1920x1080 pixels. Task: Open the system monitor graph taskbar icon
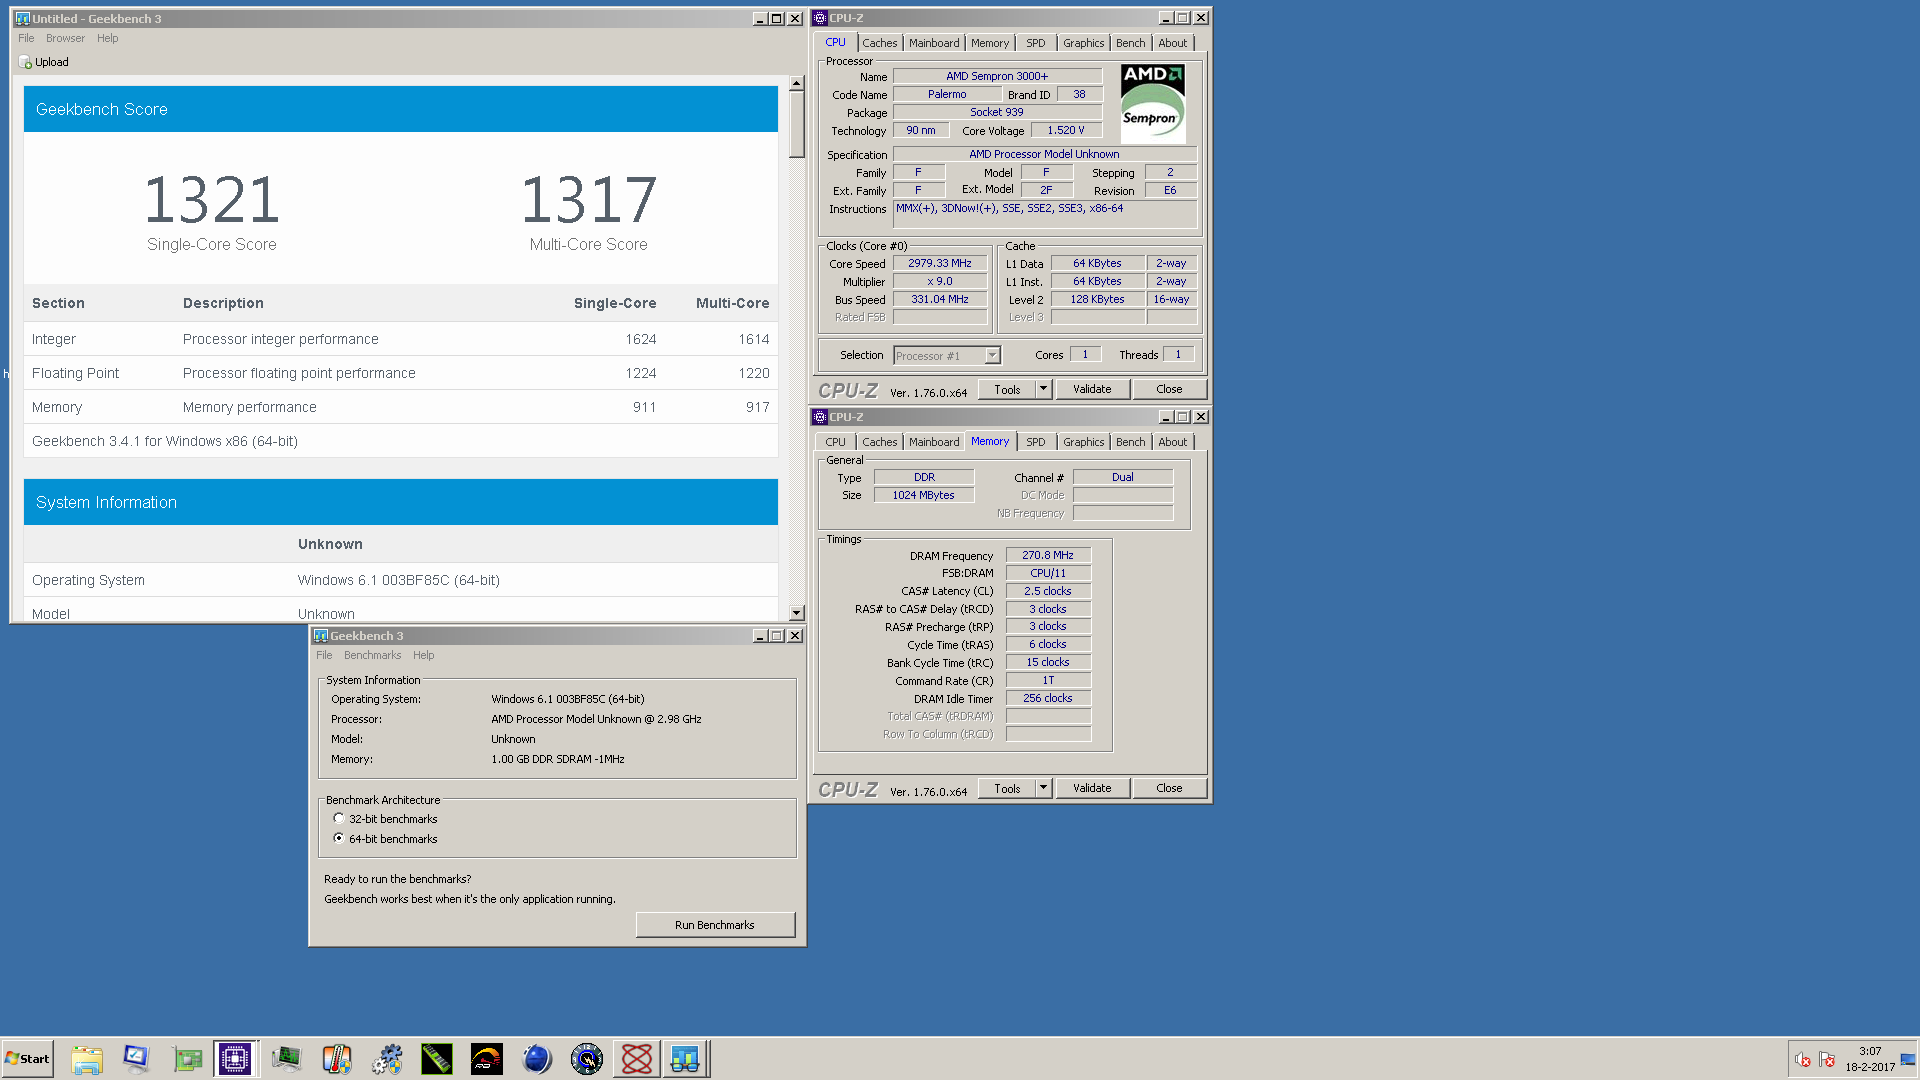(x=287, y=1059)
